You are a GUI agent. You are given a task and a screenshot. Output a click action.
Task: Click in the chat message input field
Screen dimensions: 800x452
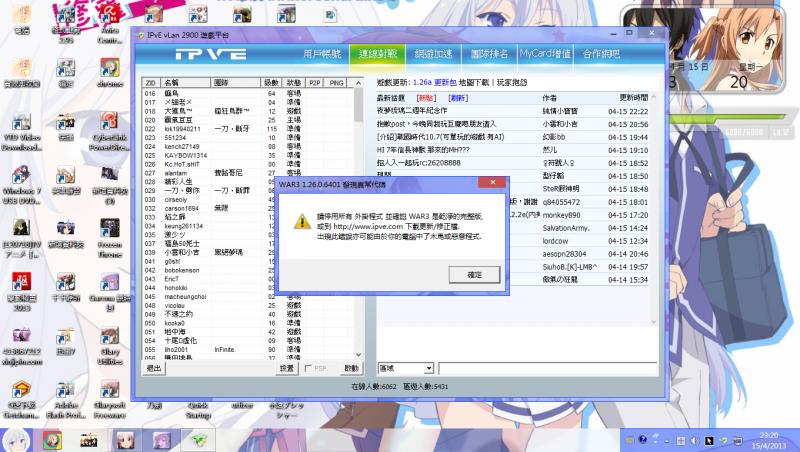pos(547,368)
